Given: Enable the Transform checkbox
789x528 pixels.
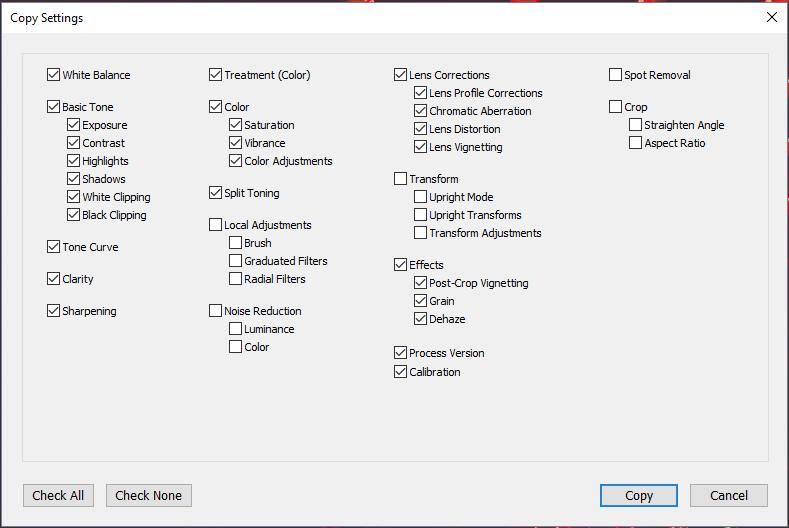Looking at the screenshot, I should 400,179.
